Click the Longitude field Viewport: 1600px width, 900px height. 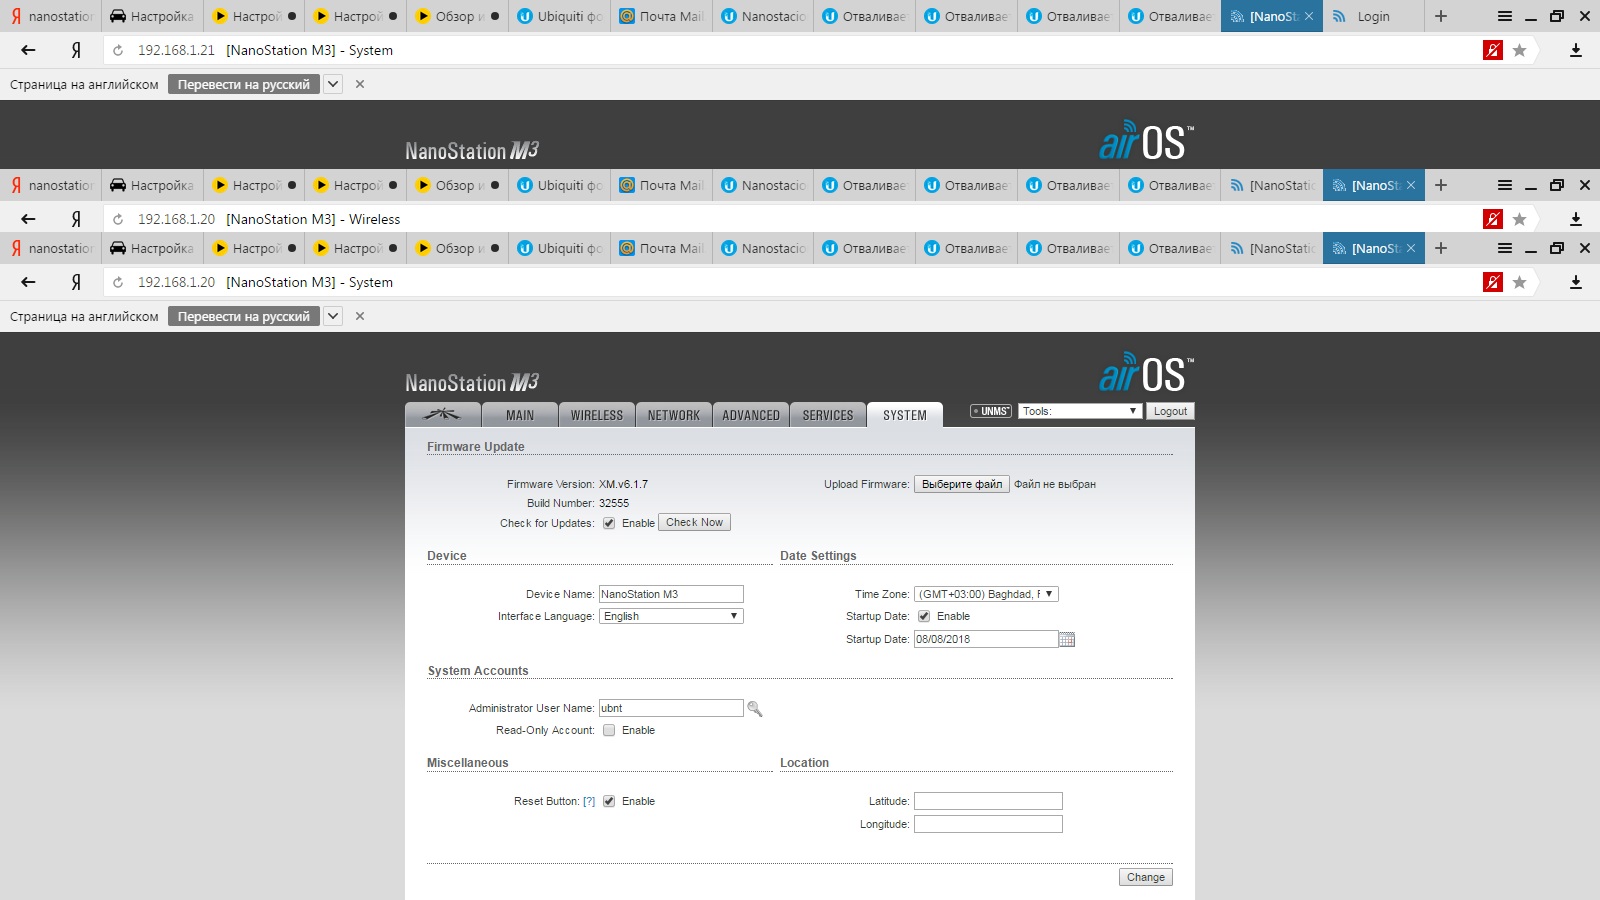click(988, 824)
